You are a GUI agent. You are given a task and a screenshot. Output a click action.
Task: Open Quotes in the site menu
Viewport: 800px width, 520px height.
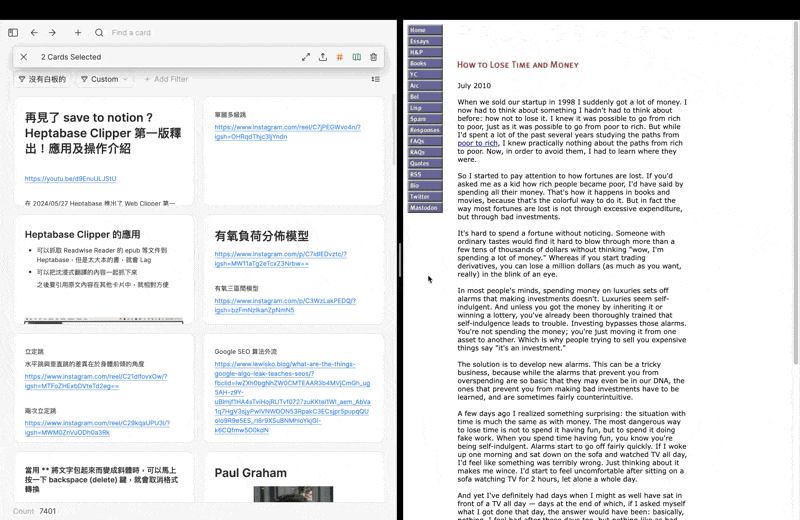(x=425, y=163)
